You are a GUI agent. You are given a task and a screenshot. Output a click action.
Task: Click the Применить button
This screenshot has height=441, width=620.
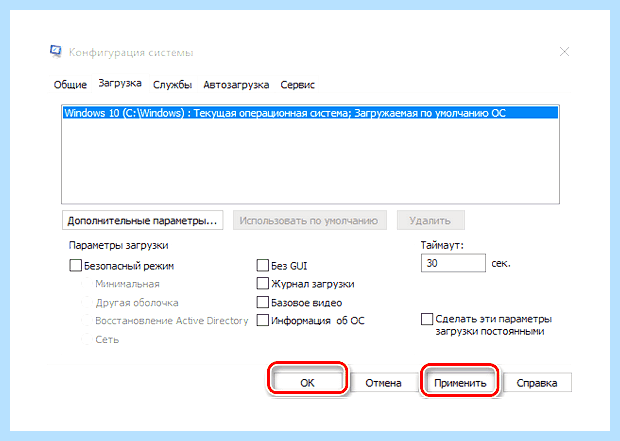(460, 382)
